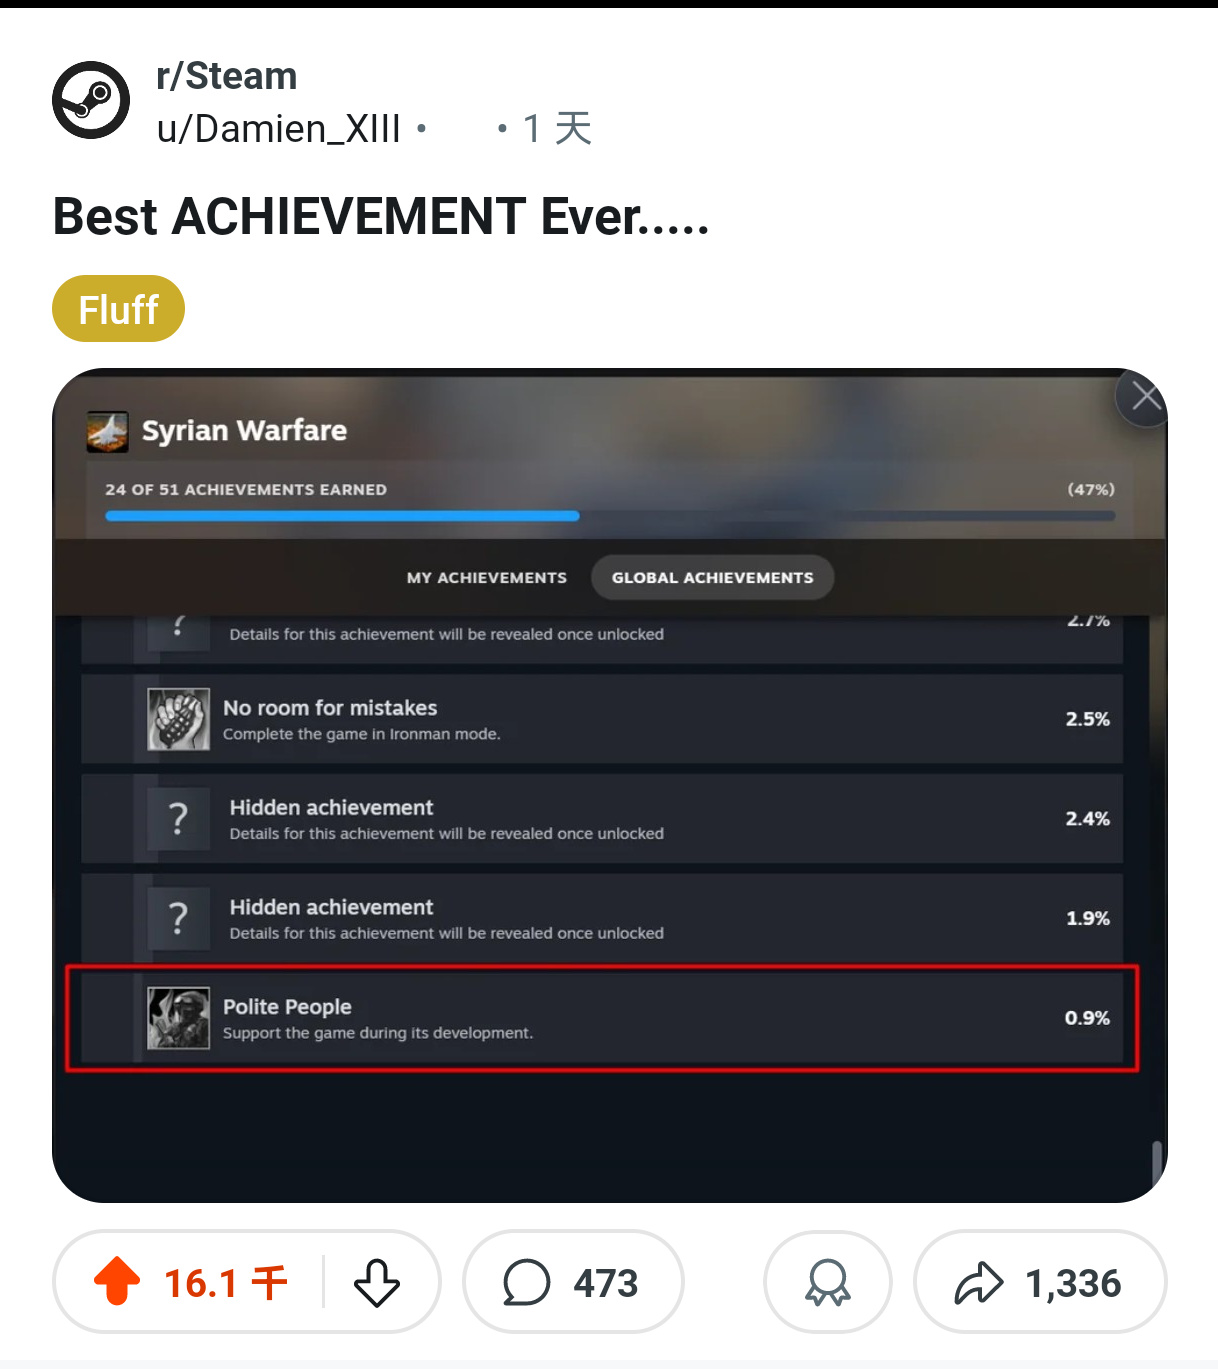The height and width of the screenshot is (1369, 1218).
Task: Upvote the post with the orange arrow
Action: [x=117, y=1281]
